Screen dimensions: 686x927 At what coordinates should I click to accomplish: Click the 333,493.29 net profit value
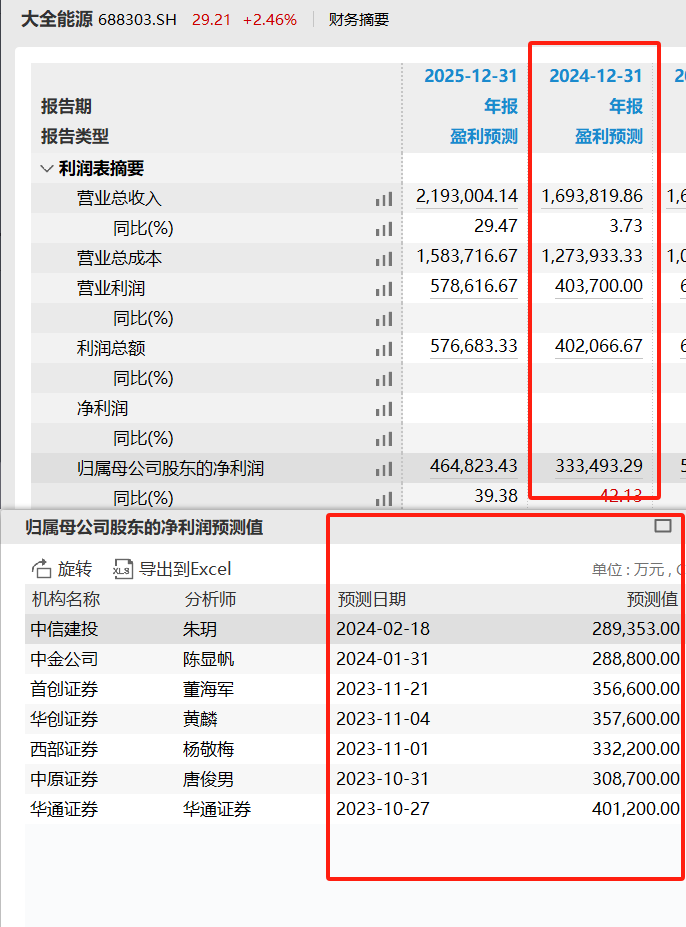[x=598, y=466]
